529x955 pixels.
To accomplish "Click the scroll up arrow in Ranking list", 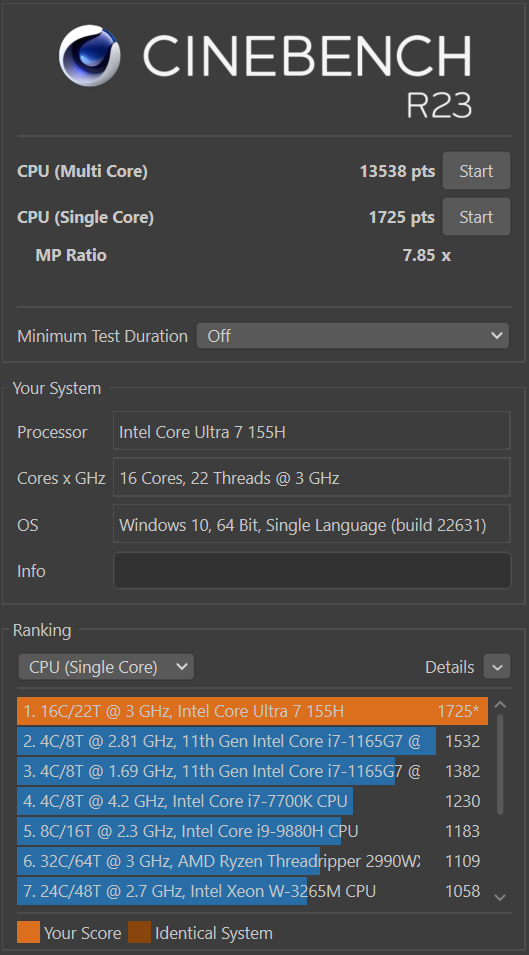I will (x=500, y=705).
